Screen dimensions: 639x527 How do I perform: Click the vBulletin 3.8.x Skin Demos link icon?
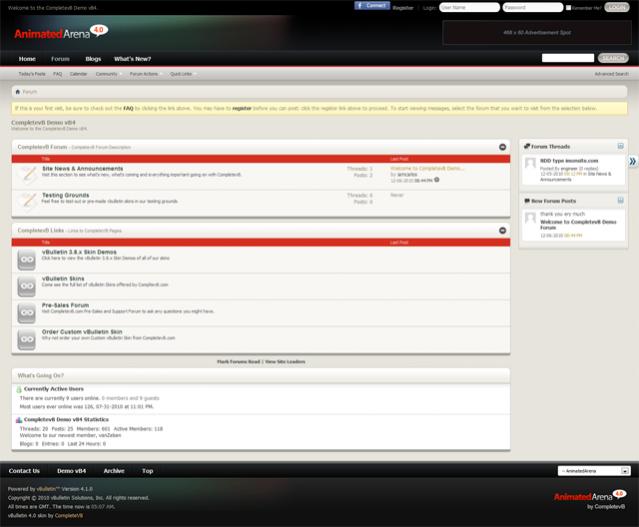click(x=26, y=260)
